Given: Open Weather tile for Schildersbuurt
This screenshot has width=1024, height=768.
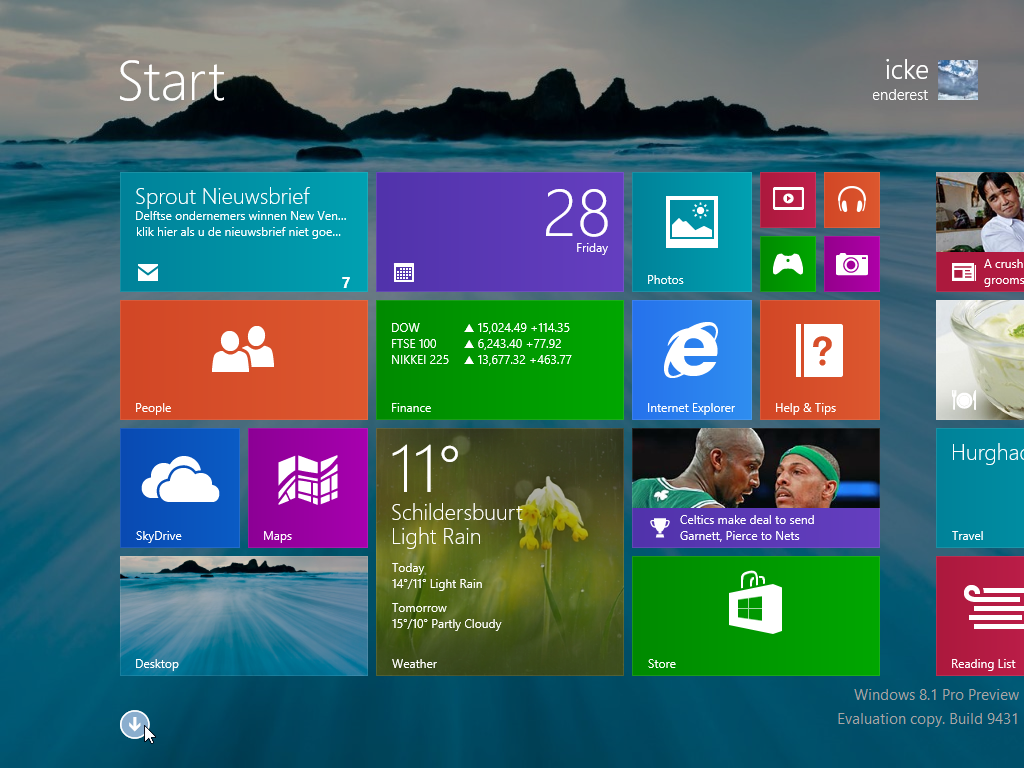Looking at the screenshot, I should tap(499, 552).
